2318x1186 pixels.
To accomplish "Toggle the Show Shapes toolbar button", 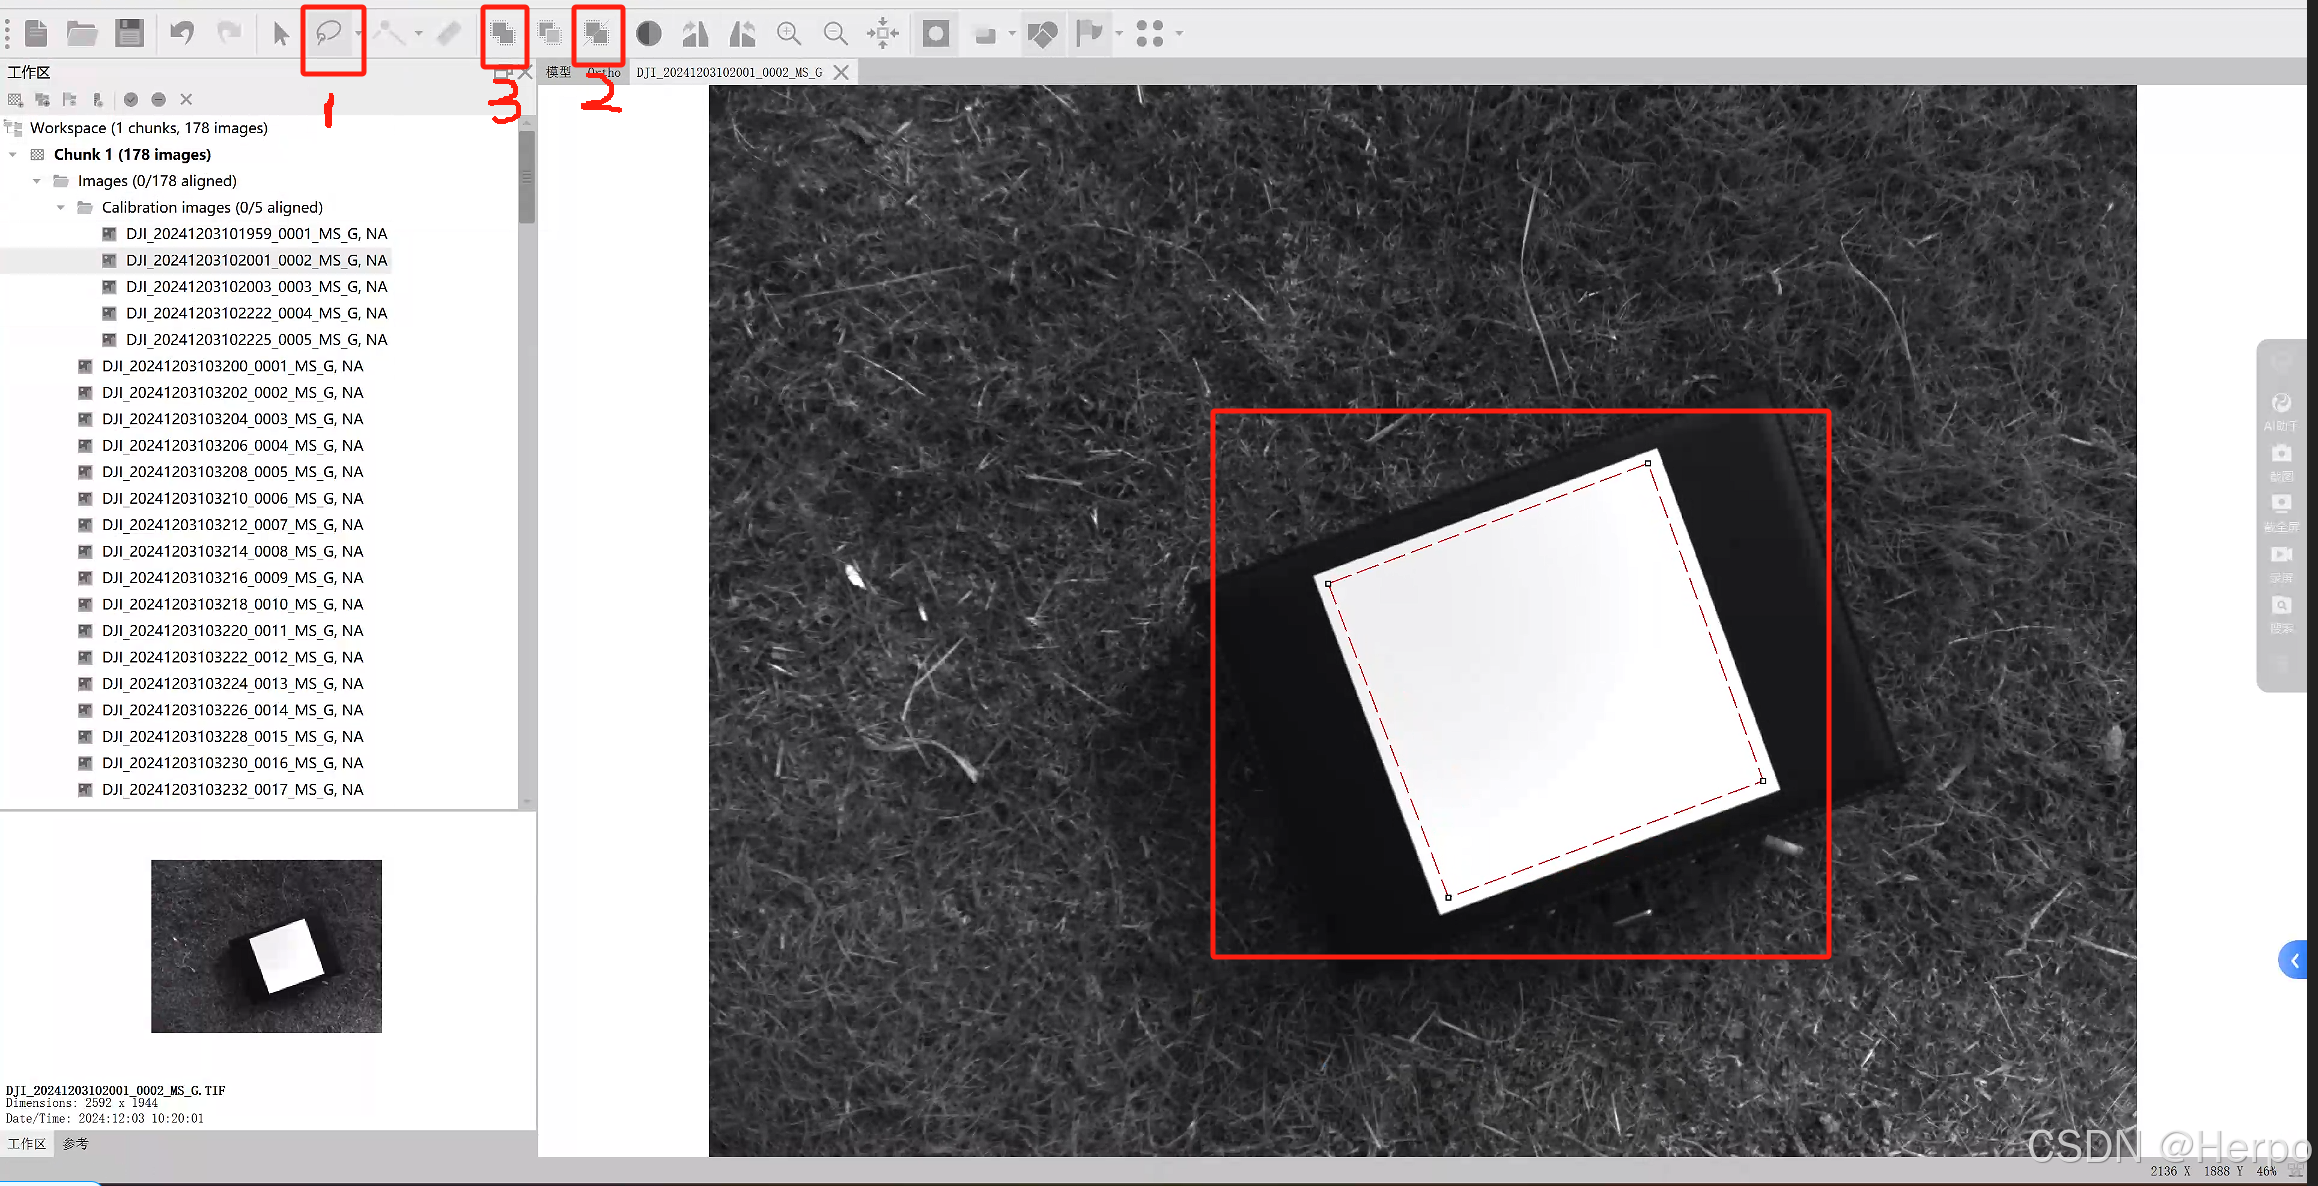I will tap(1042, 34).
